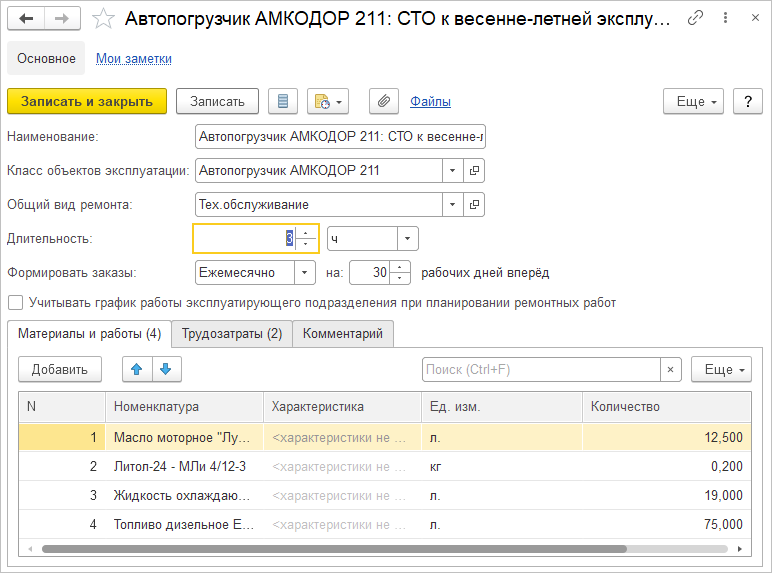Screen dimensions: 775x575
Task: Decrease Длительность with down spinner
Action: click(x=305, y=244)
